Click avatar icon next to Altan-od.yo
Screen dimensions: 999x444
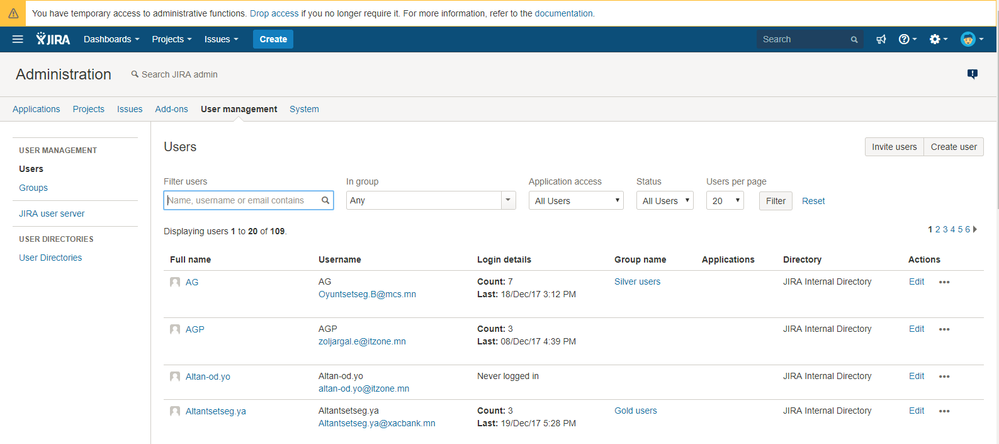pyautogui.click(x=175, y=376)
